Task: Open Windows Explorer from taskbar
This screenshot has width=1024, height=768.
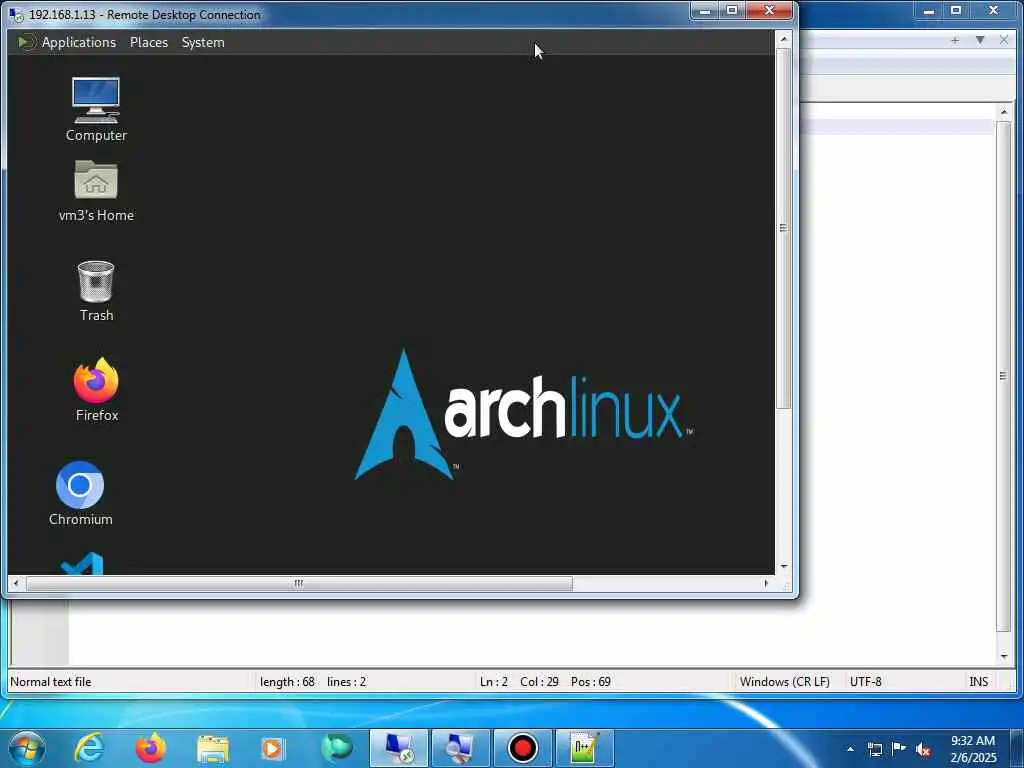Action: tap(212, 748)
